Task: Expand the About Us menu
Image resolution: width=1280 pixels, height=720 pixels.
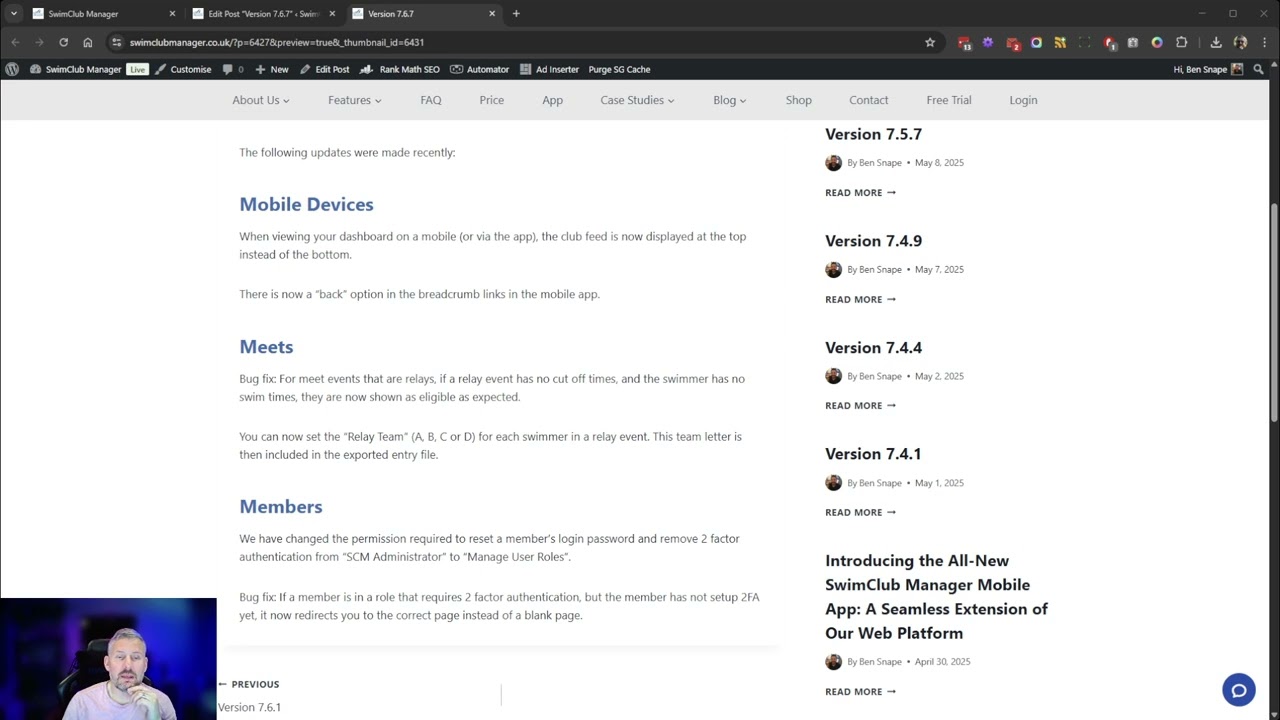Action: 260,100
